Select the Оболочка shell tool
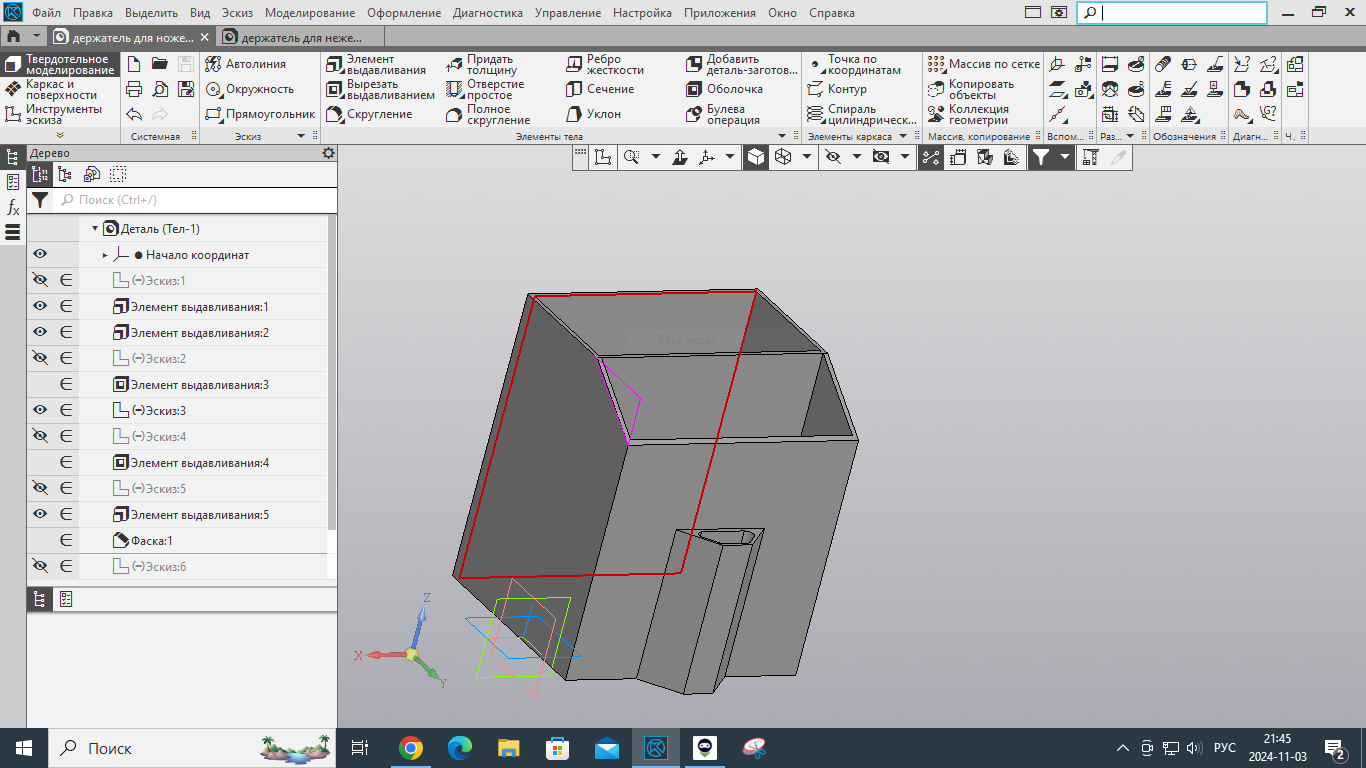This screenshot has width=1366, height=768. pos(725,89)
